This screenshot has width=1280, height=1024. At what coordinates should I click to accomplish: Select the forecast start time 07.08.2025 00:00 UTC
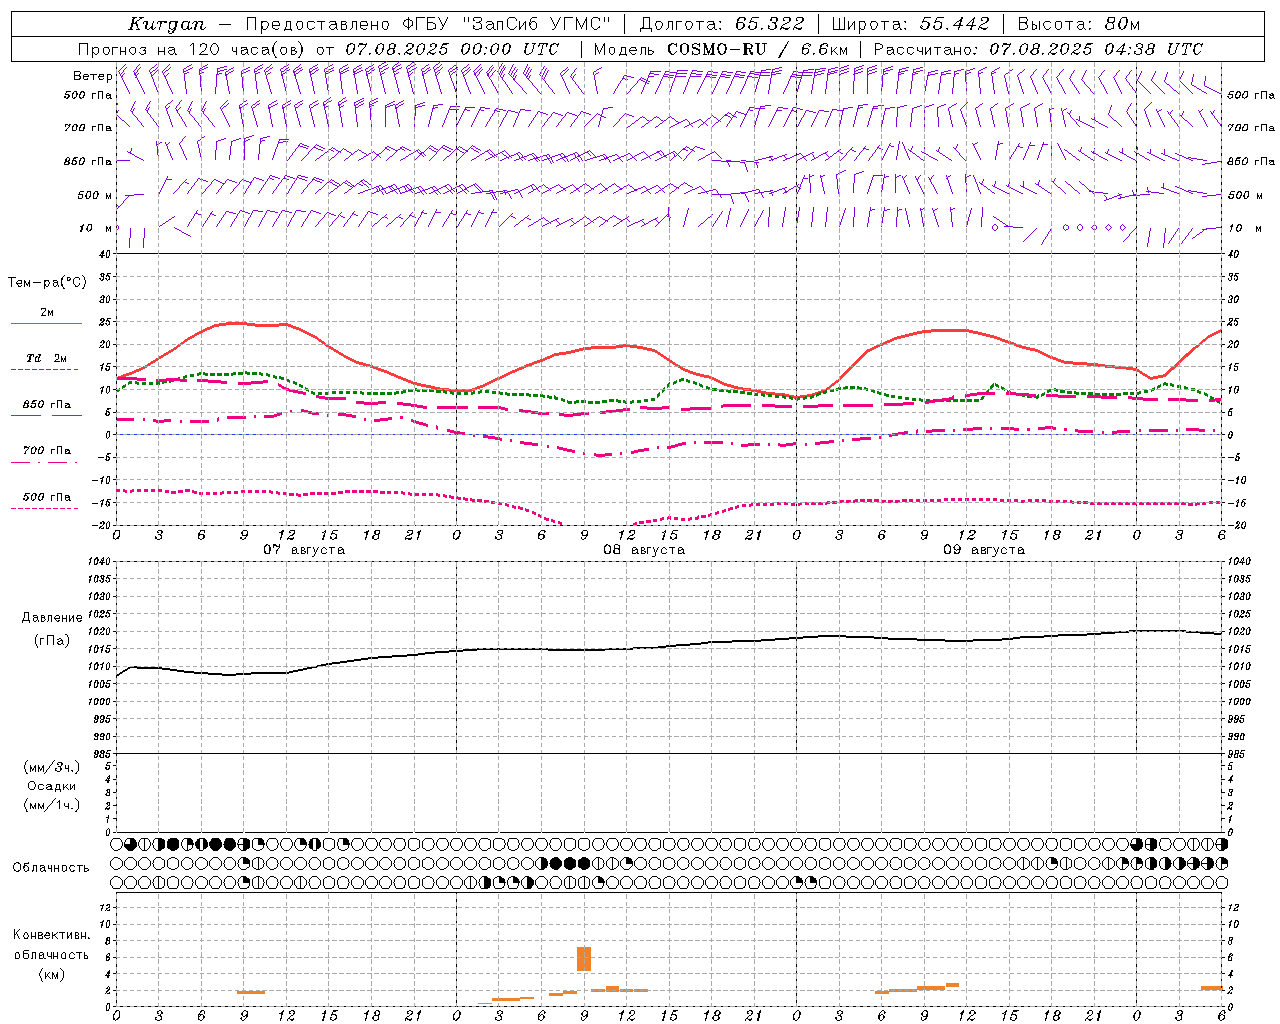tap(452, 49)
